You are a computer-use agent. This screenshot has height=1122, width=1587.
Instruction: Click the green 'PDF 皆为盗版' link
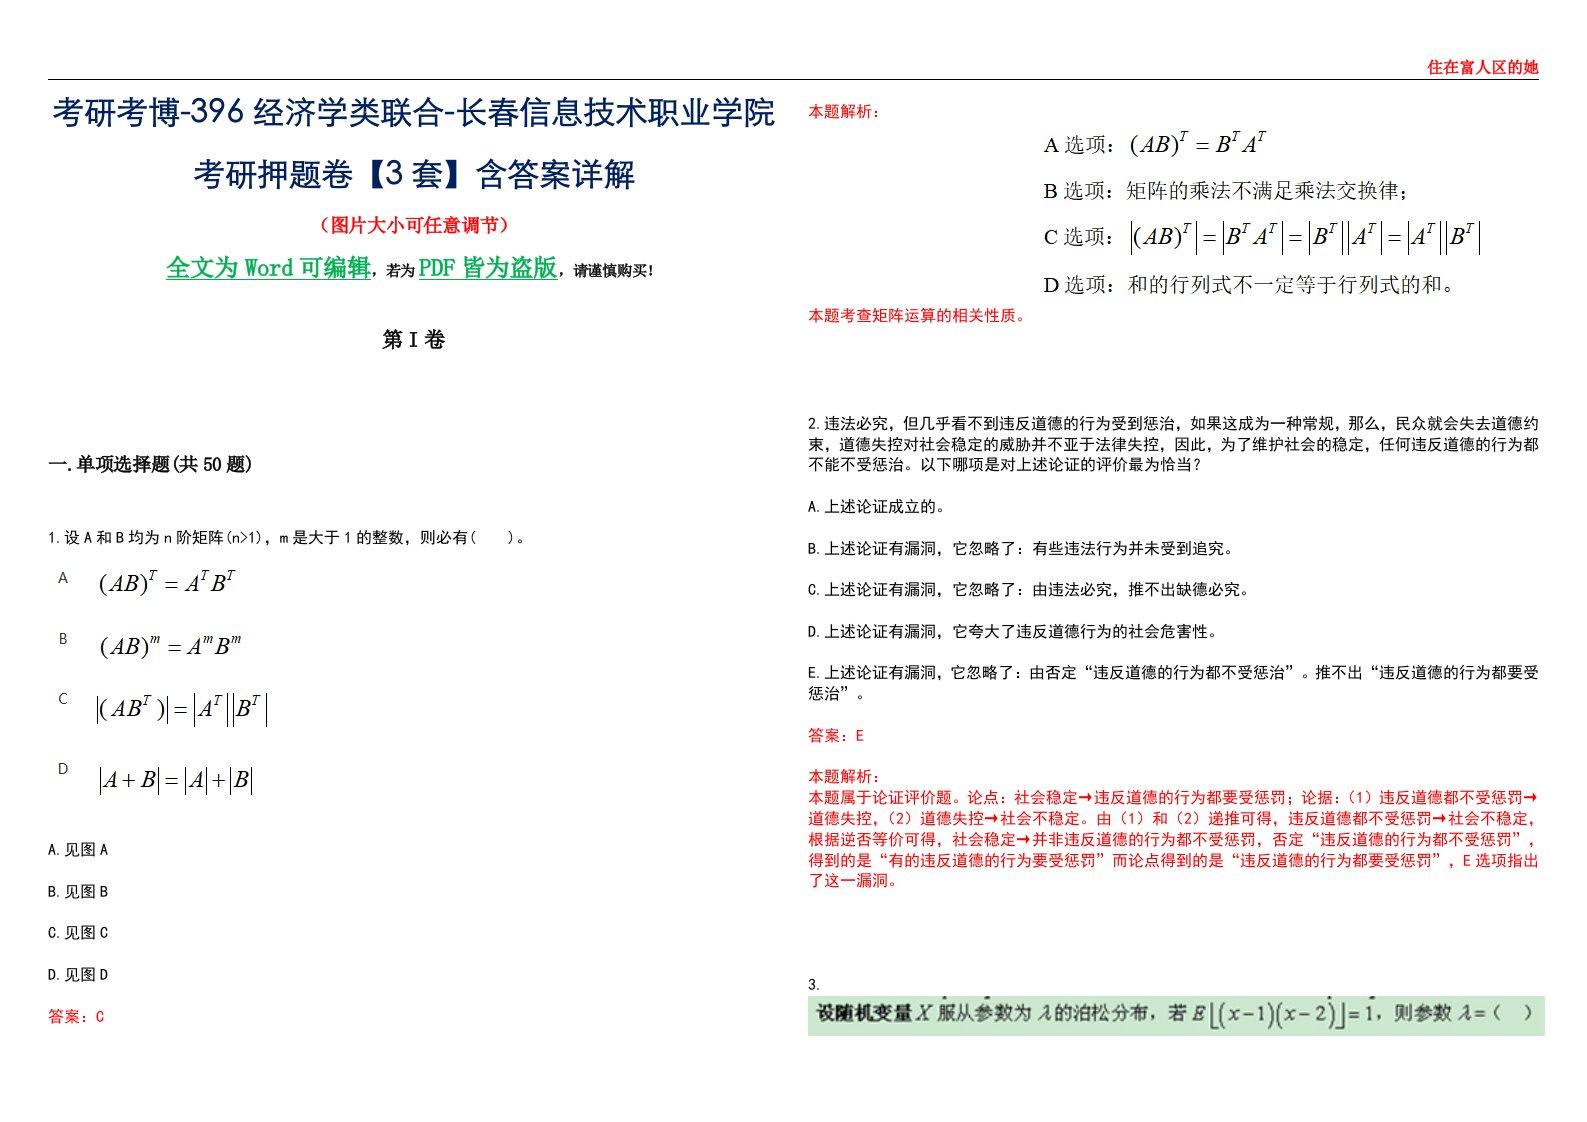coord(488,268)
